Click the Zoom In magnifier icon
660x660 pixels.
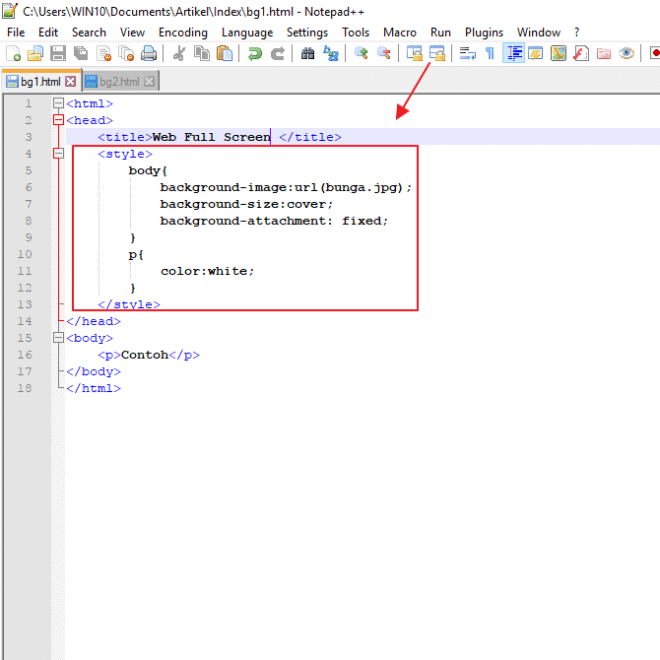(x=361, y=54)
